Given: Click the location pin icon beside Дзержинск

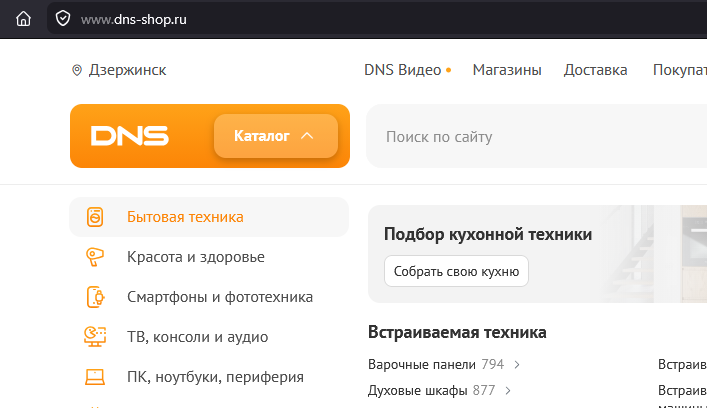Looking at the screenshot, I should coord(77,70).
